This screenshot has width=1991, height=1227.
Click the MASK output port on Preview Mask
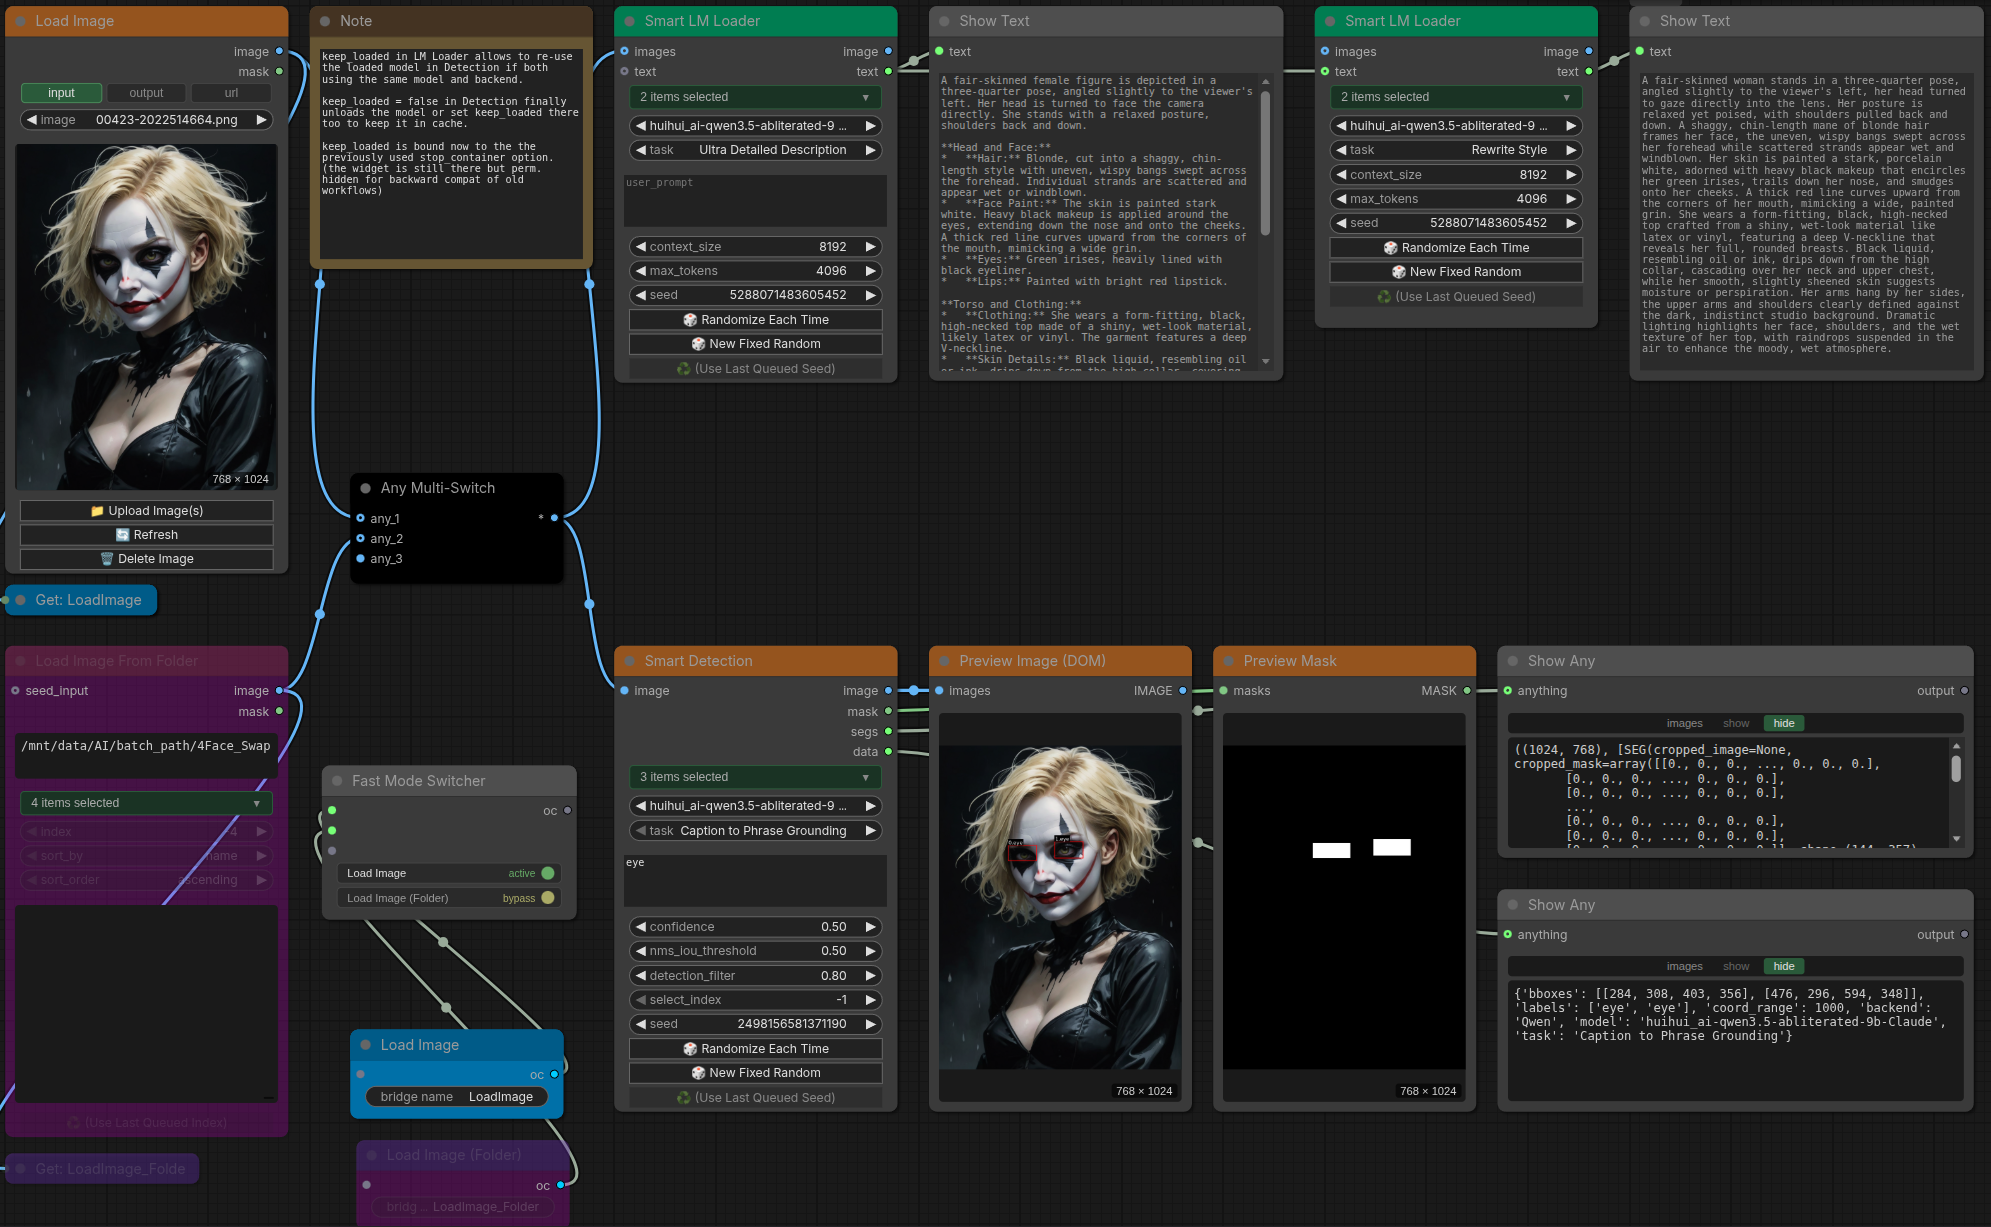(1467, 691)
